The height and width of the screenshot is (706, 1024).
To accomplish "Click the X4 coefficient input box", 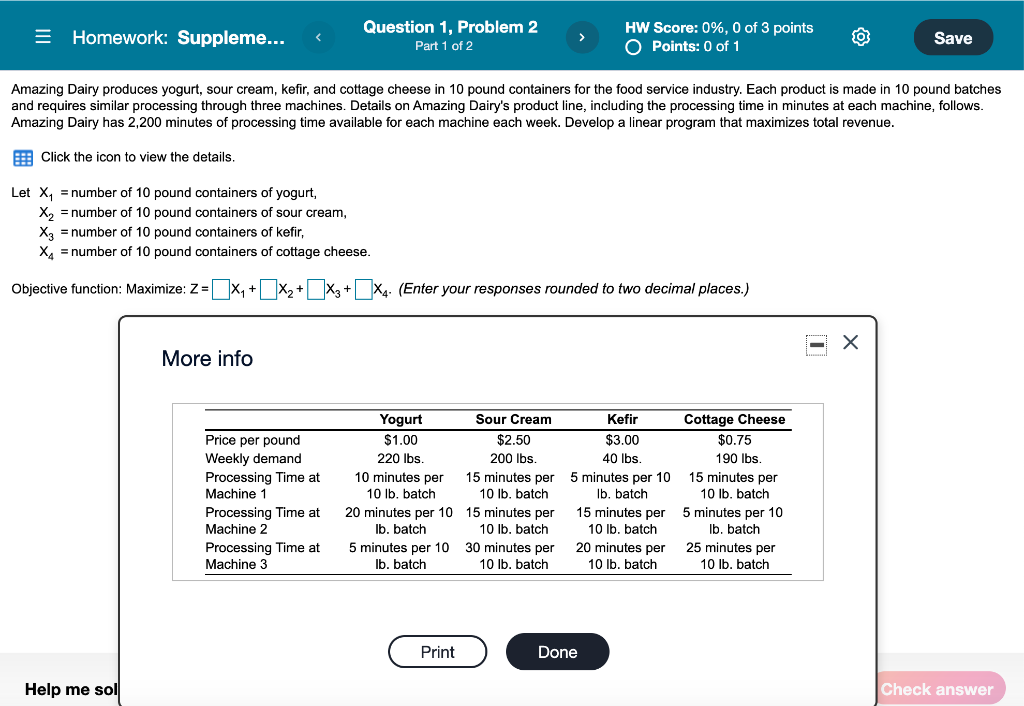I will 364,289.
